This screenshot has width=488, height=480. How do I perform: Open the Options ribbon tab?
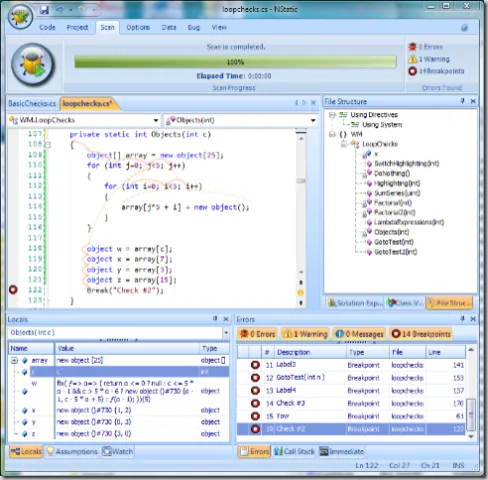pyautogui.click(x=138, y=28)
